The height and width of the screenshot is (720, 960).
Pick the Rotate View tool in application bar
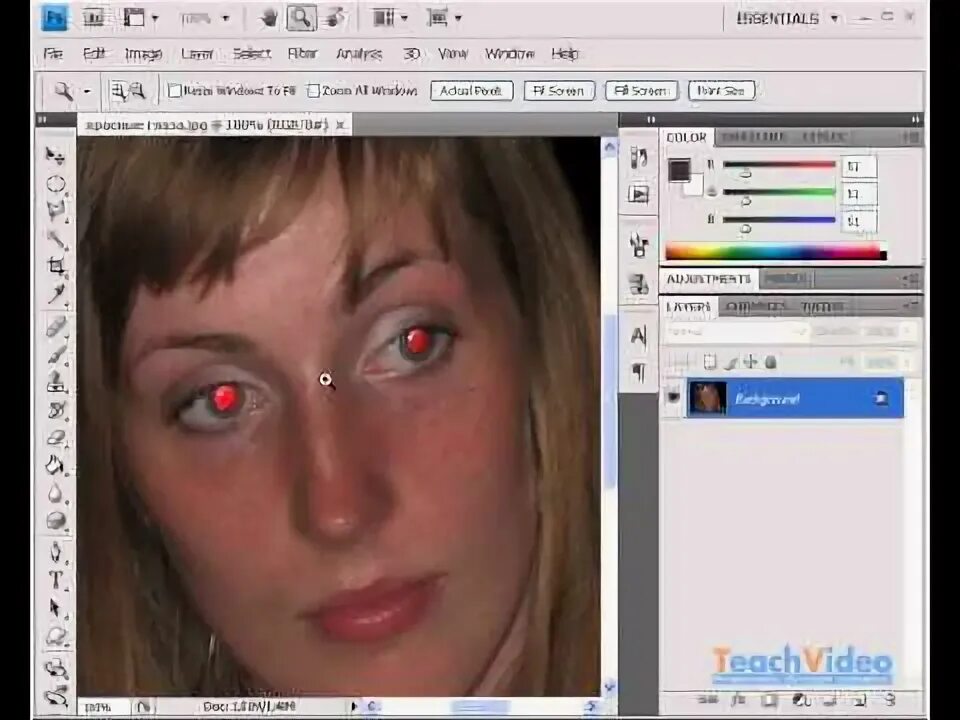pyautogui.click(x=333, y=18)
